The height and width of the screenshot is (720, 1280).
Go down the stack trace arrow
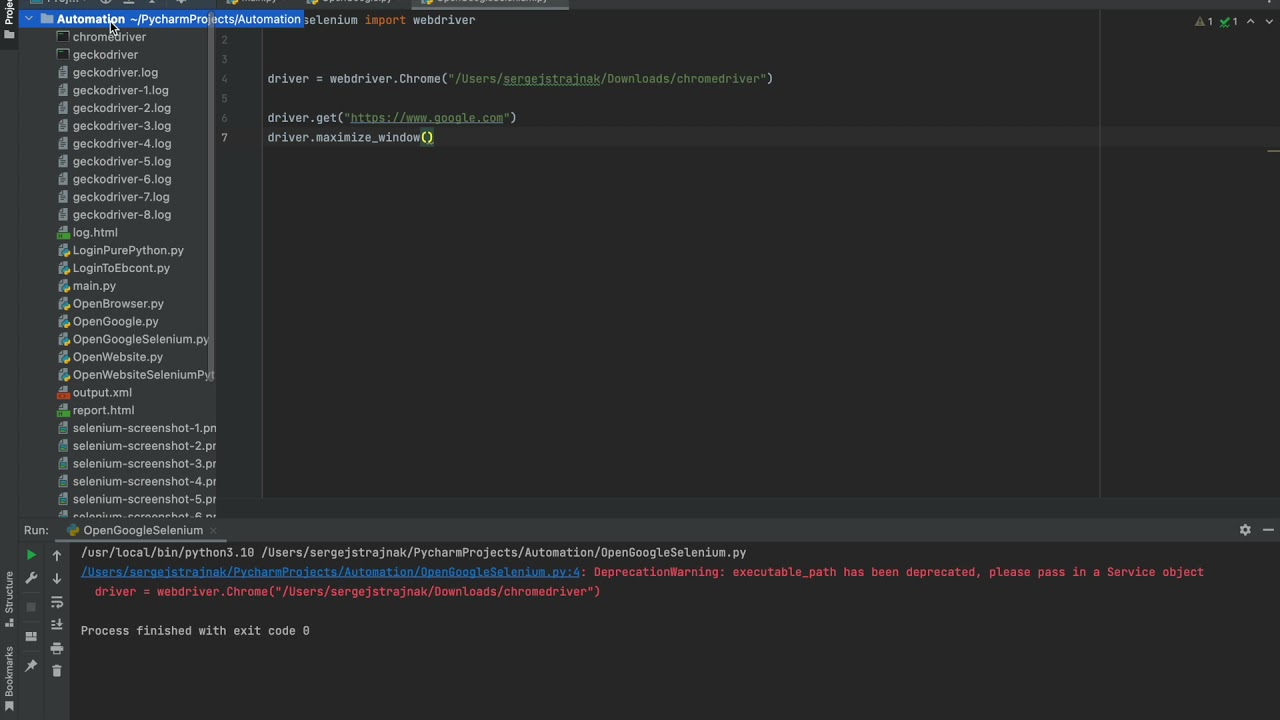[x=57, y=578]
